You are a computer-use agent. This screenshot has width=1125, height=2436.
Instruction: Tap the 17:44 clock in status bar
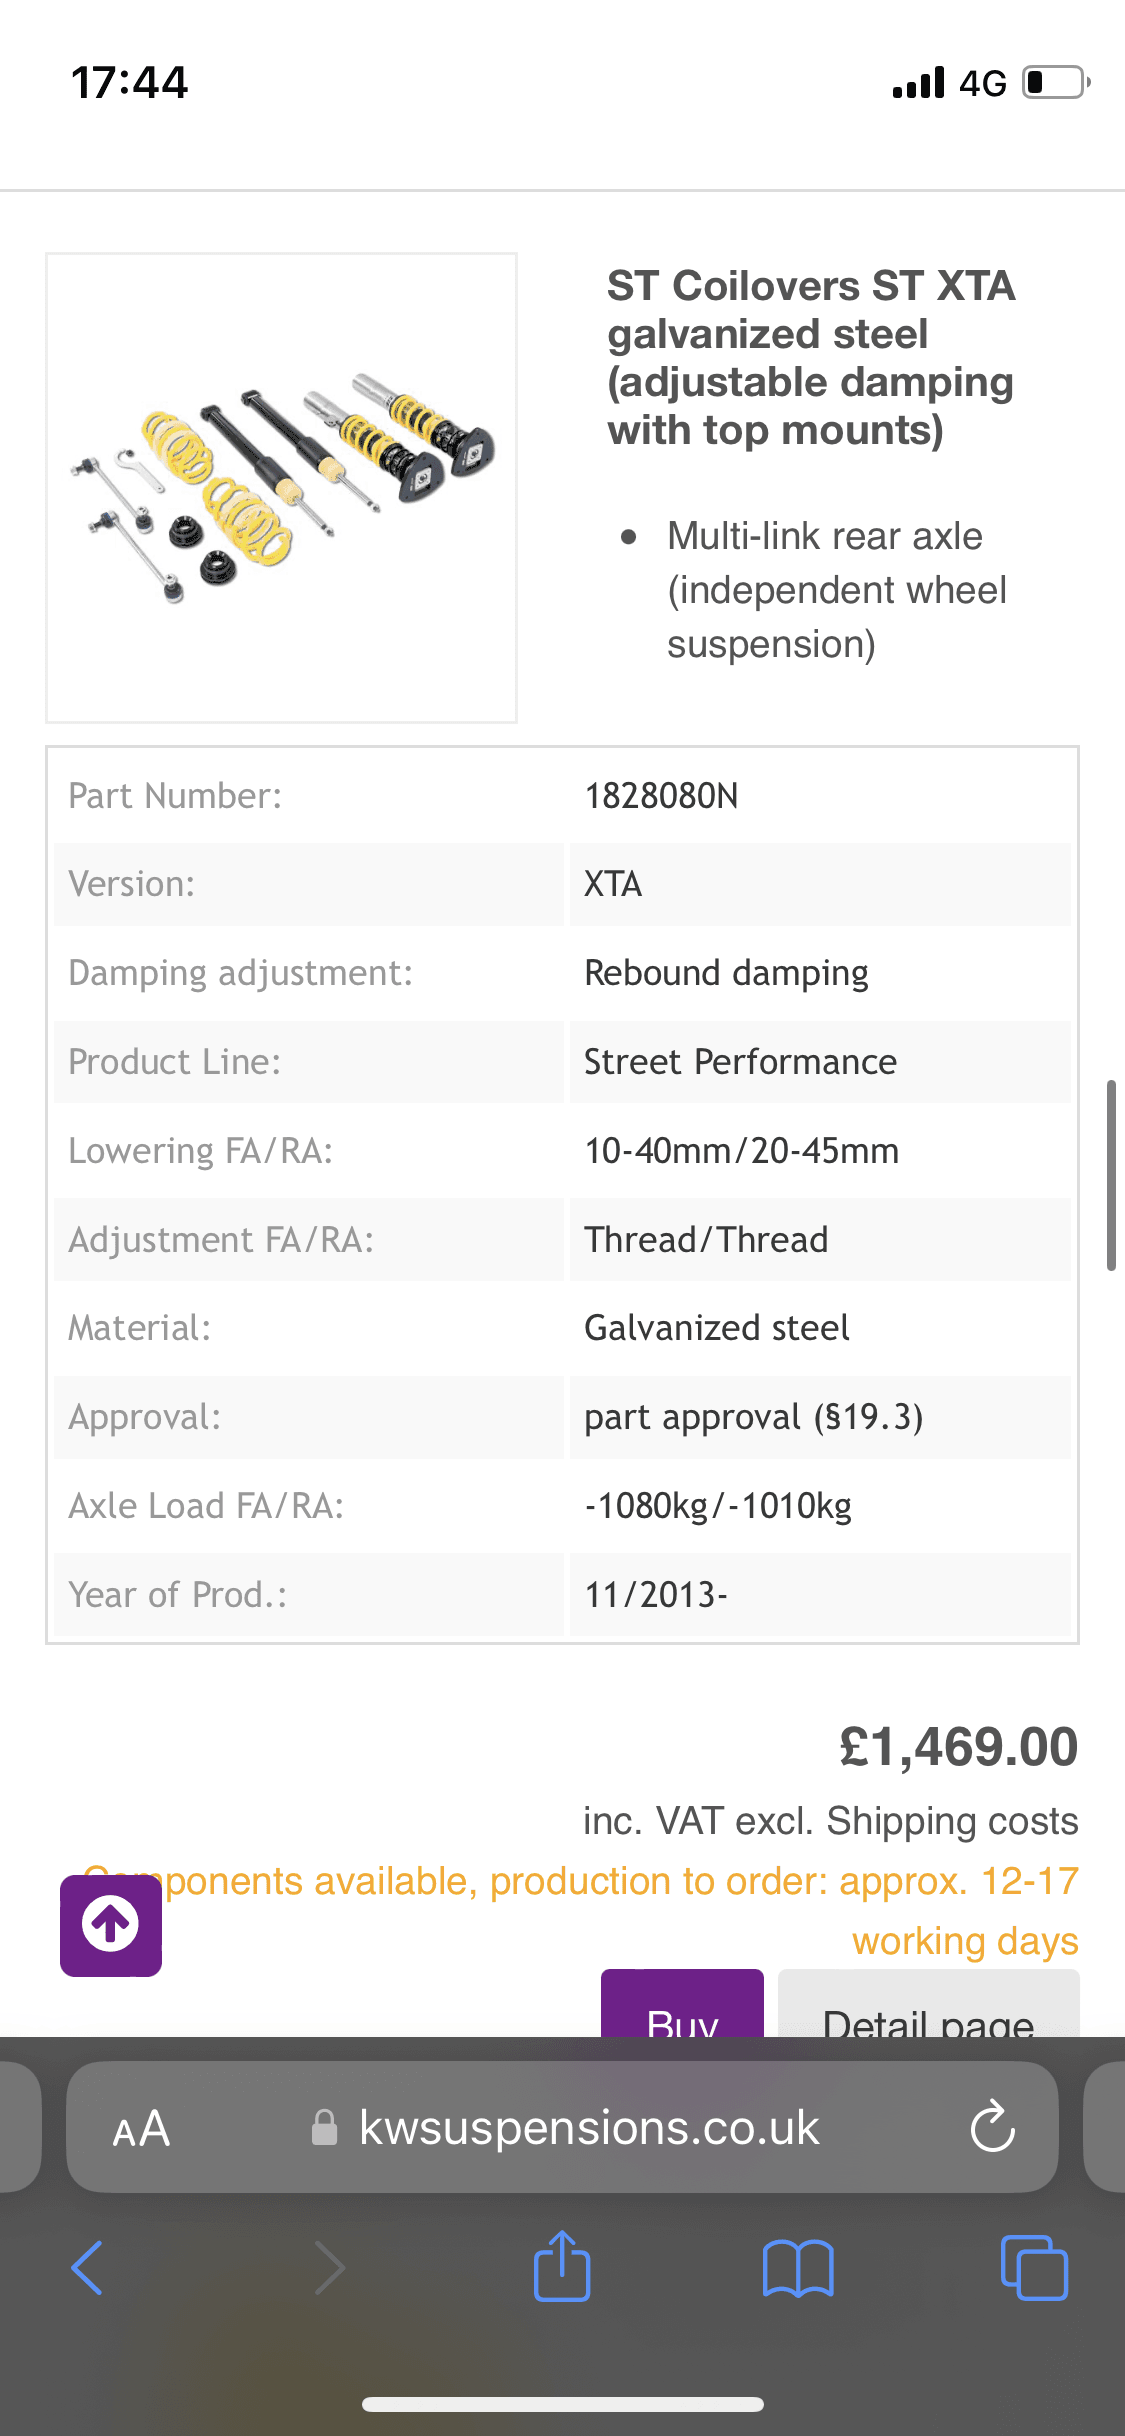[x=129, y=82]
